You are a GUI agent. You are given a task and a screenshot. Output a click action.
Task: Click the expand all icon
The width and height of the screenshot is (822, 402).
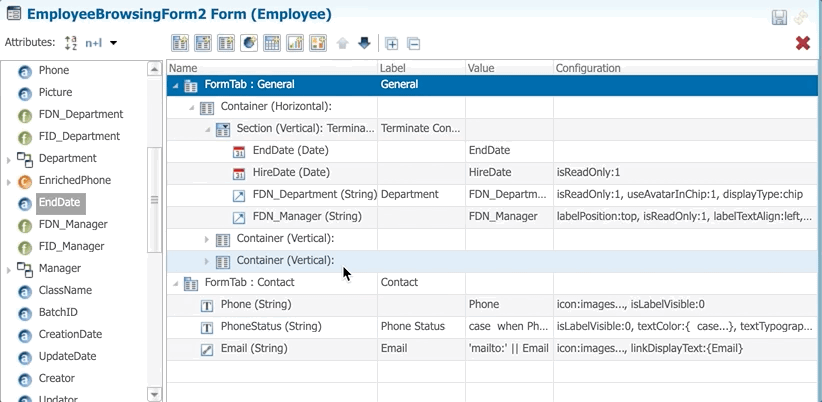tap(392, 44)
